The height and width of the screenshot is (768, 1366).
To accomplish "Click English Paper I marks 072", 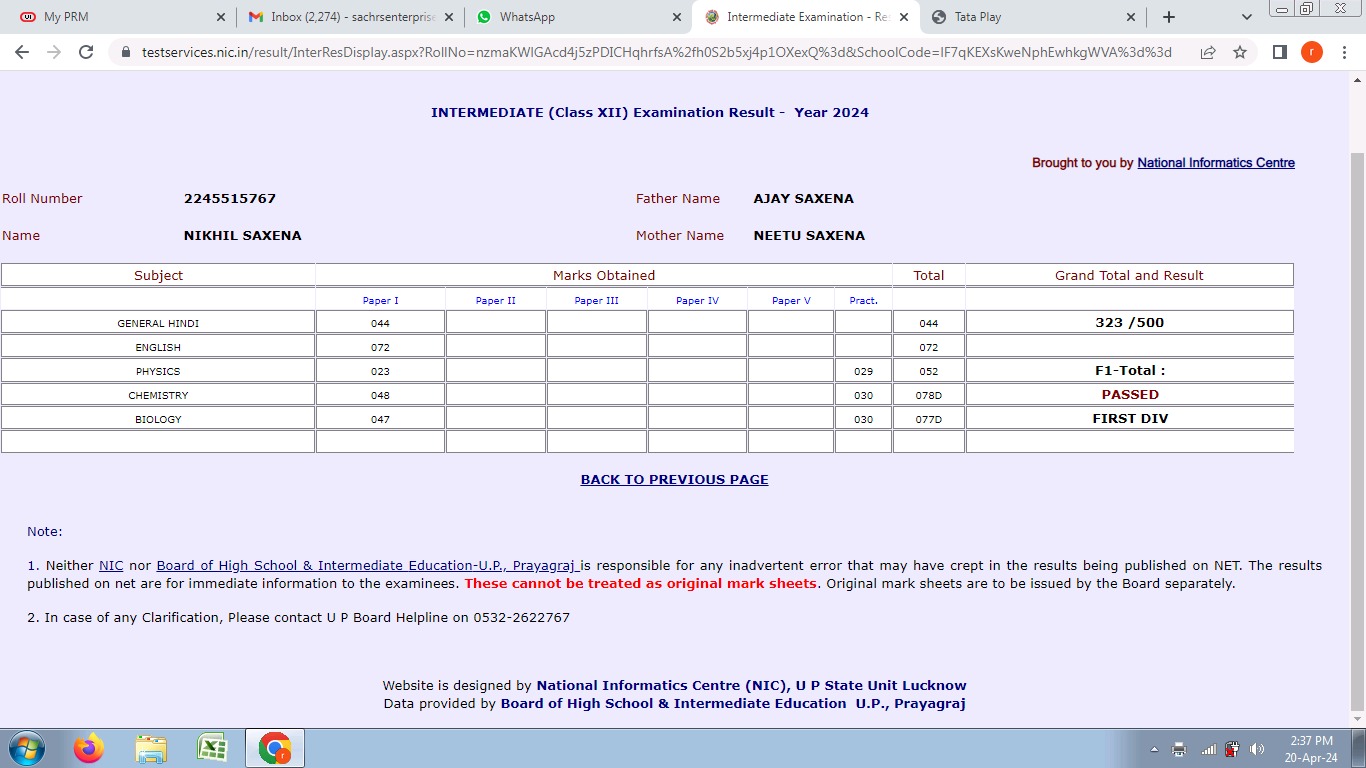I will [380, 348].
